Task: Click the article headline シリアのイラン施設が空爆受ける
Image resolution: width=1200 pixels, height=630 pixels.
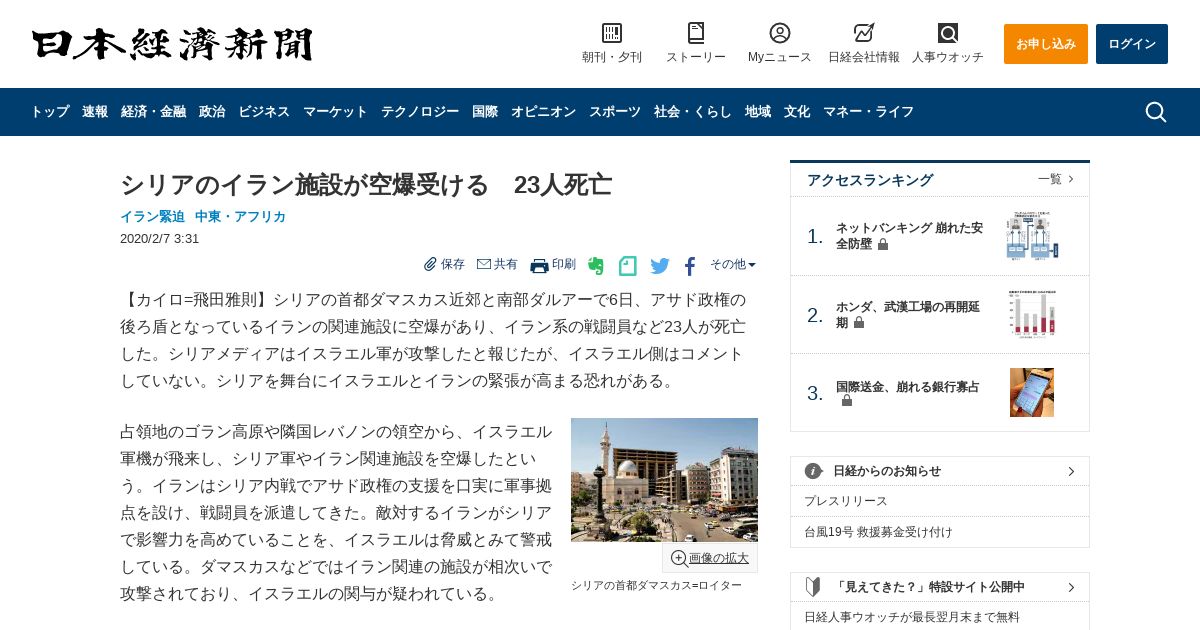Action: 366,185
